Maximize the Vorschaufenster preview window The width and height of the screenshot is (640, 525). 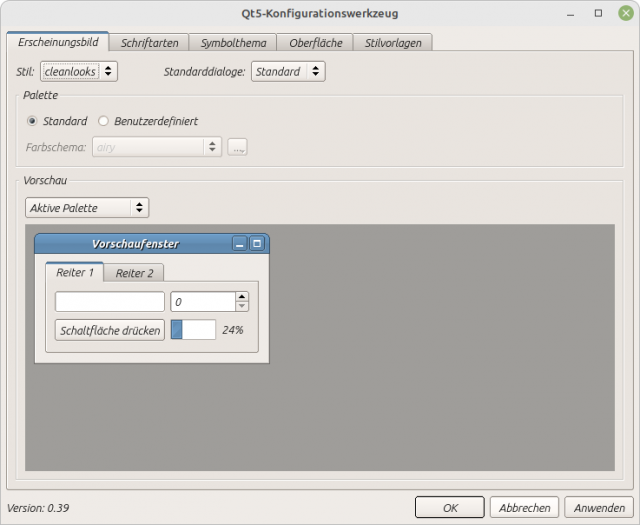257,244
